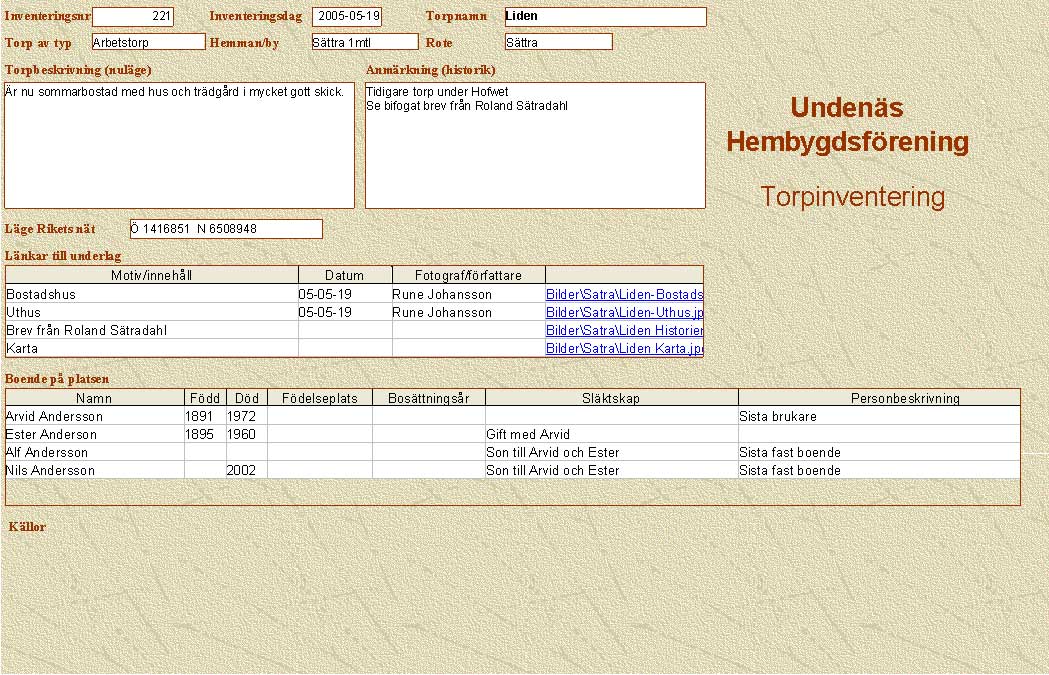Select the Rote field showing Sättra

[558, 42]
